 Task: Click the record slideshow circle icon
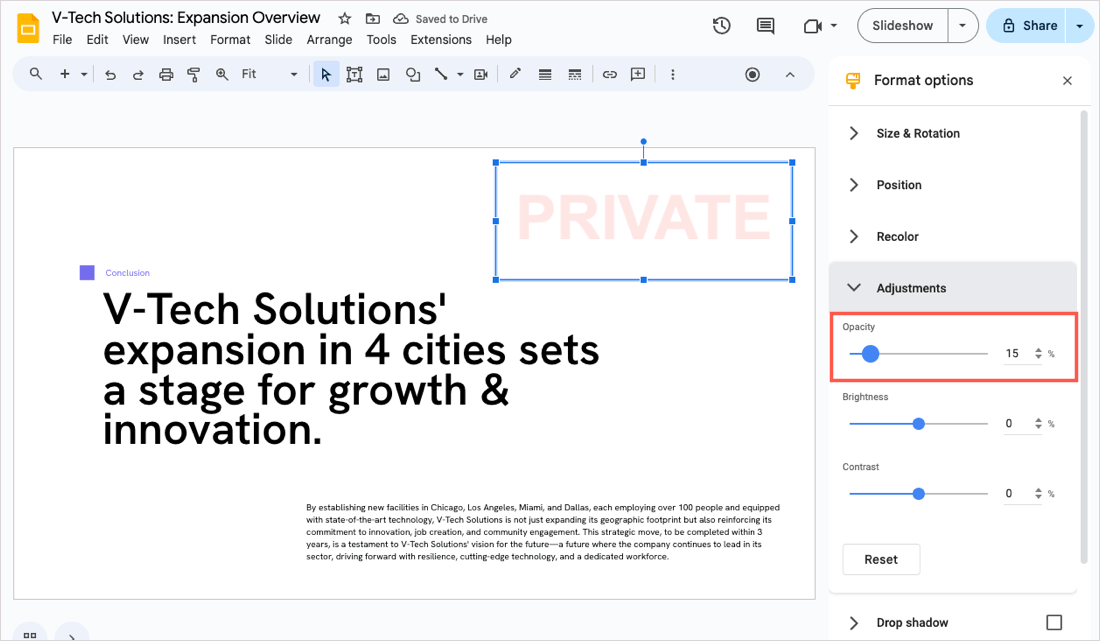click(752, 74)
